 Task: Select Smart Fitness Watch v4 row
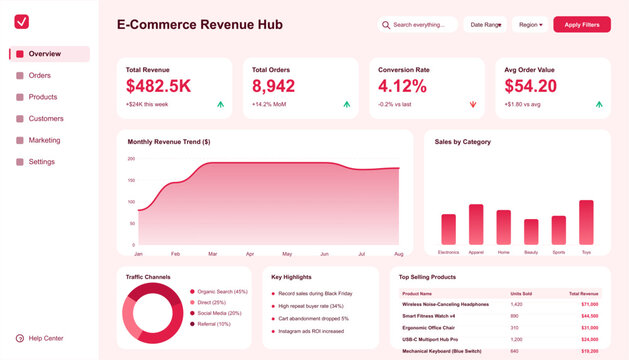tap(500, 316)
